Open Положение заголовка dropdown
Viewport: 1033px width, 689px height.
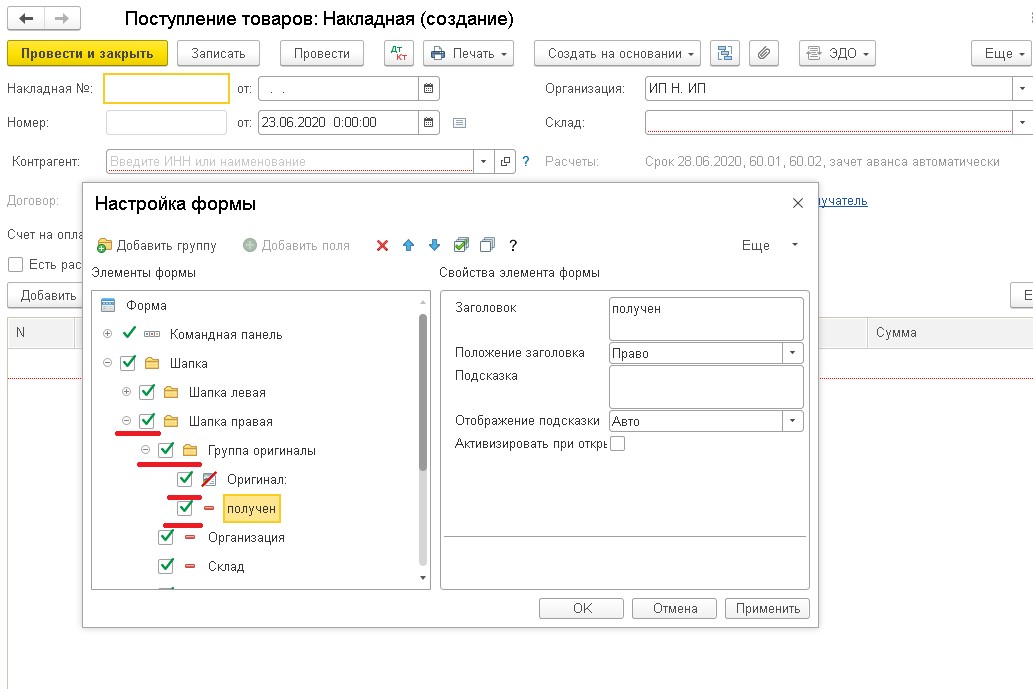tap(793, 353)
